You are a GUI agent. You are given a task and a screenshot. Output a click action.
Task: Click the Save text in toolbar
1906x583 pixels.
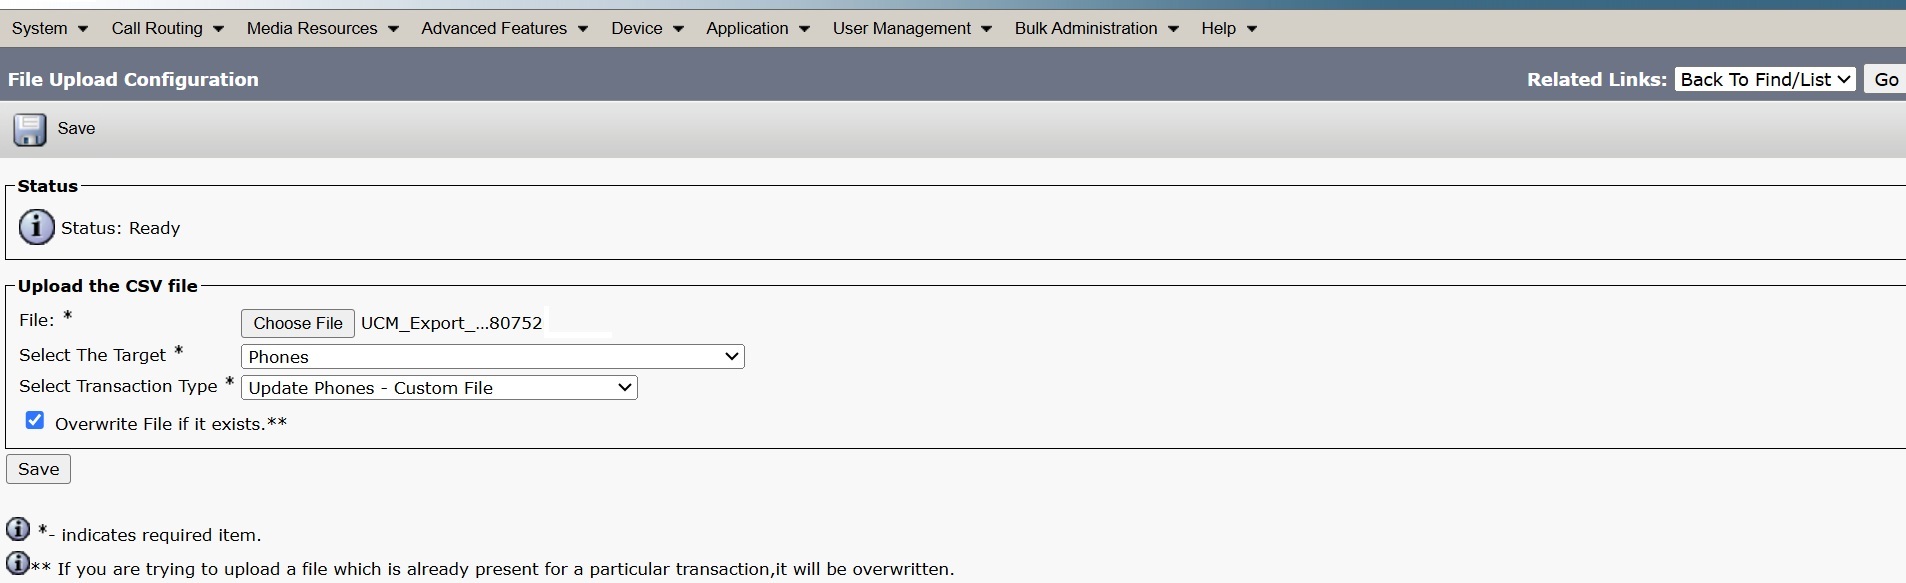[x=76, y=128]
